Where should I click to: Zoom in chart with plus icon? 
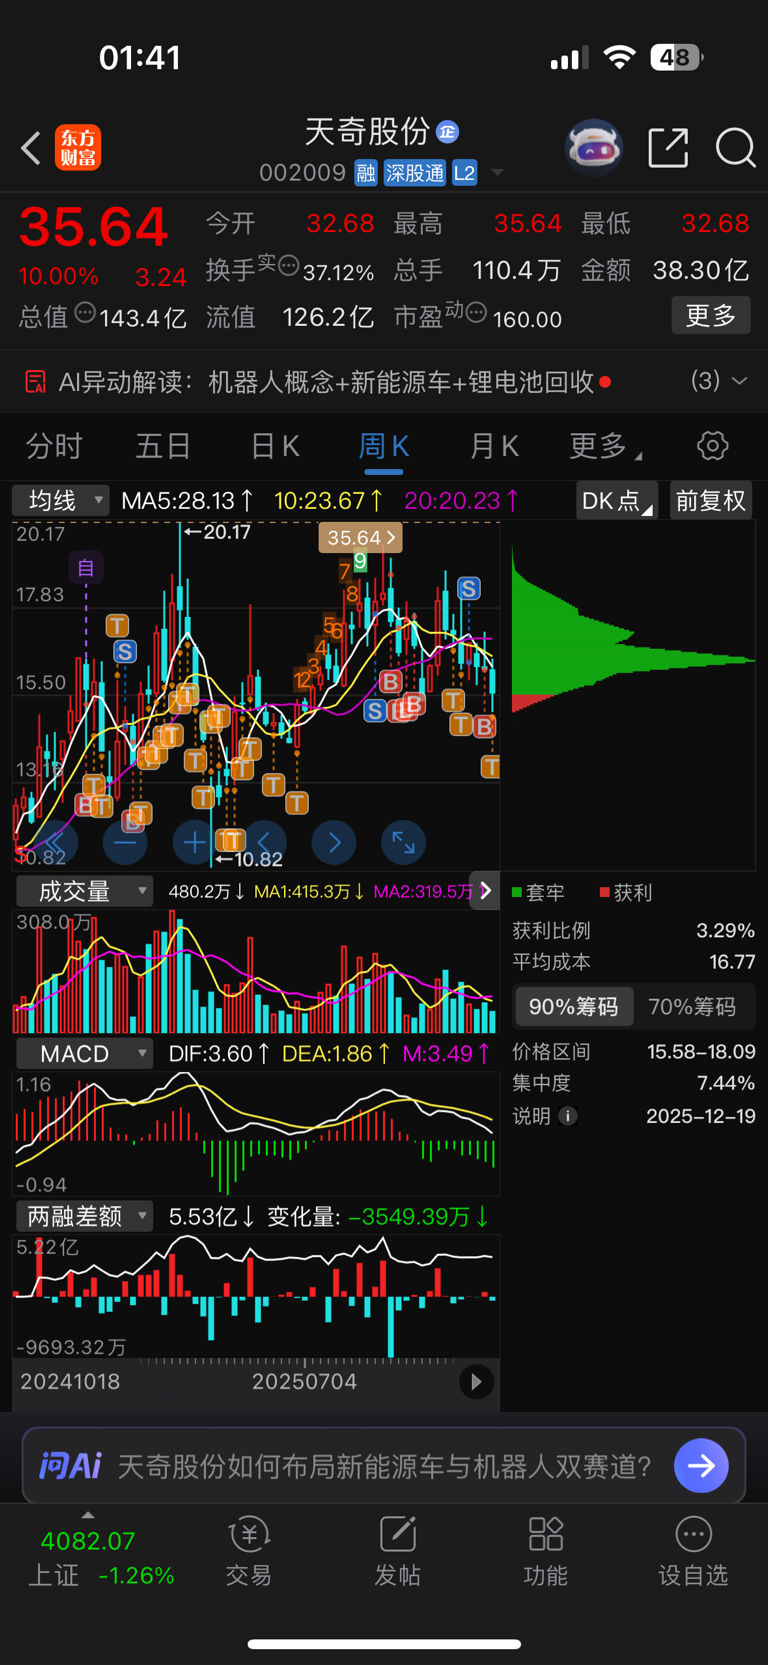(194, 843)
